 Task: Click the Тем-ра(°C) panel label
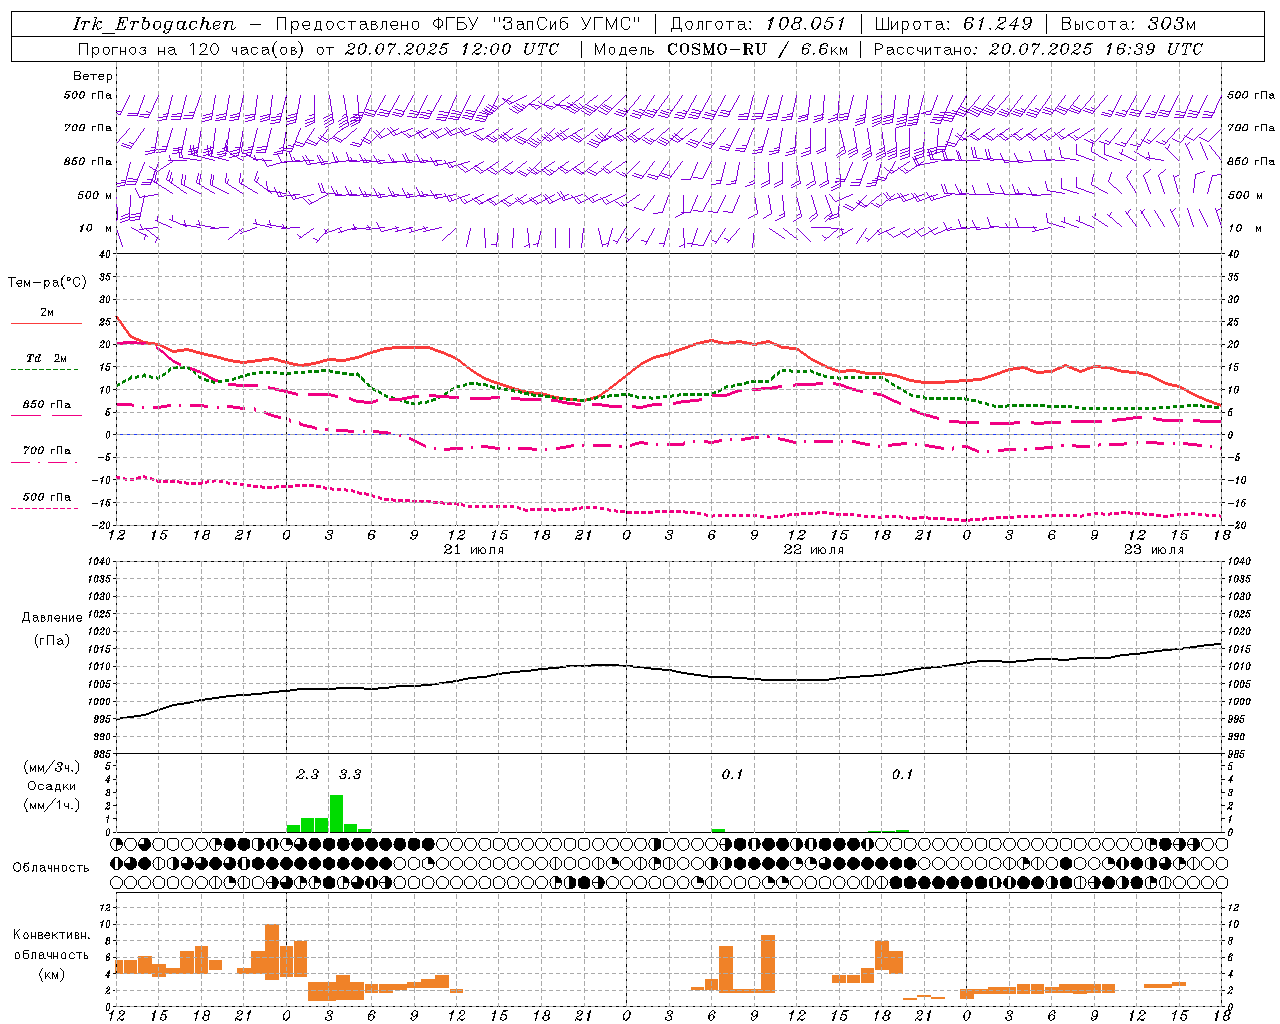tap(47, 283)
